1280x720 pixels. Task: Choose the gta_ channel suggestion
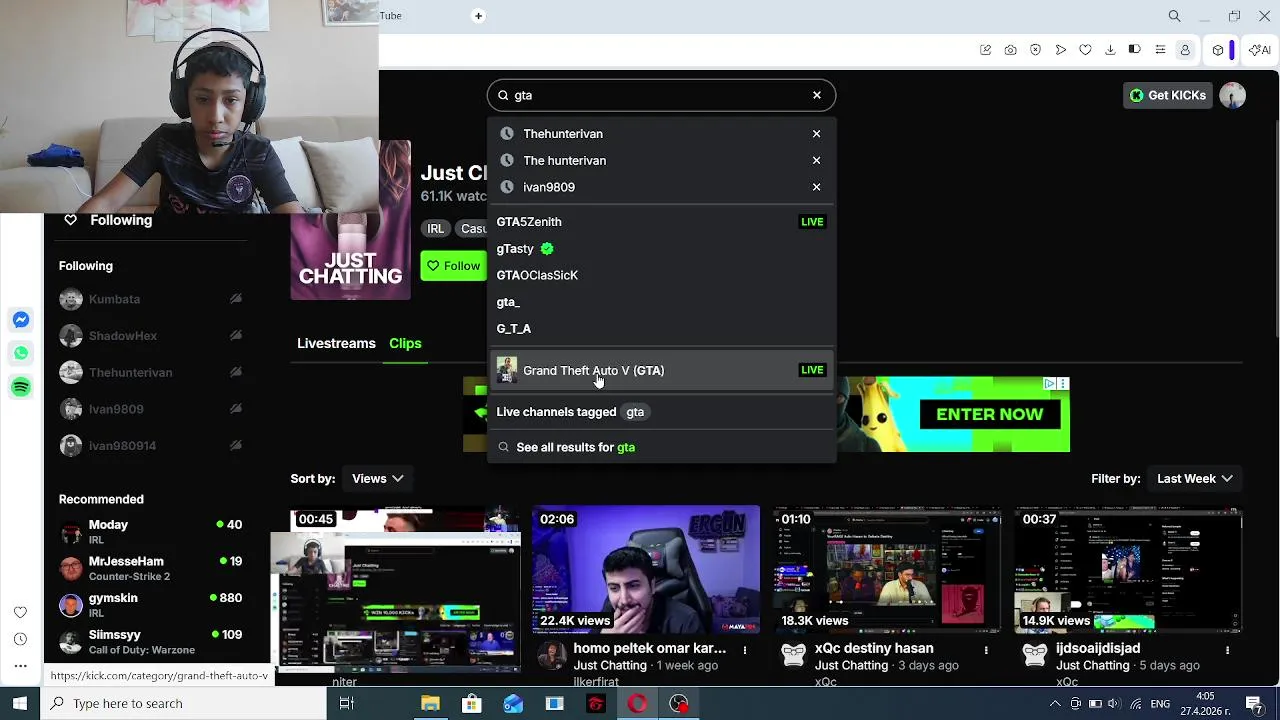(661, 302)
